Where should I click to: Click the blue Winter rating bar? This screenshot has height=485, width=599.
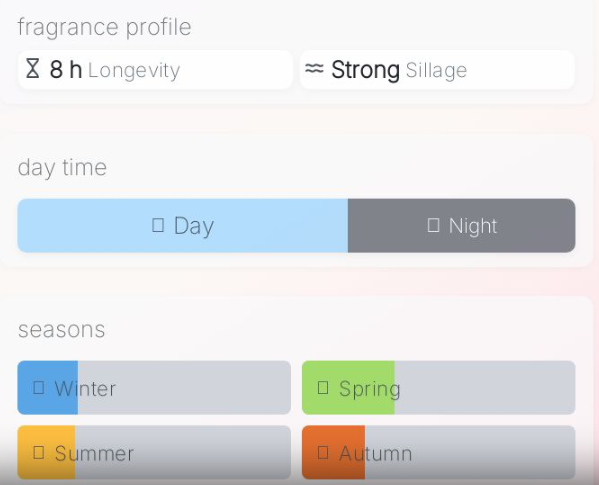coord(154,388)
